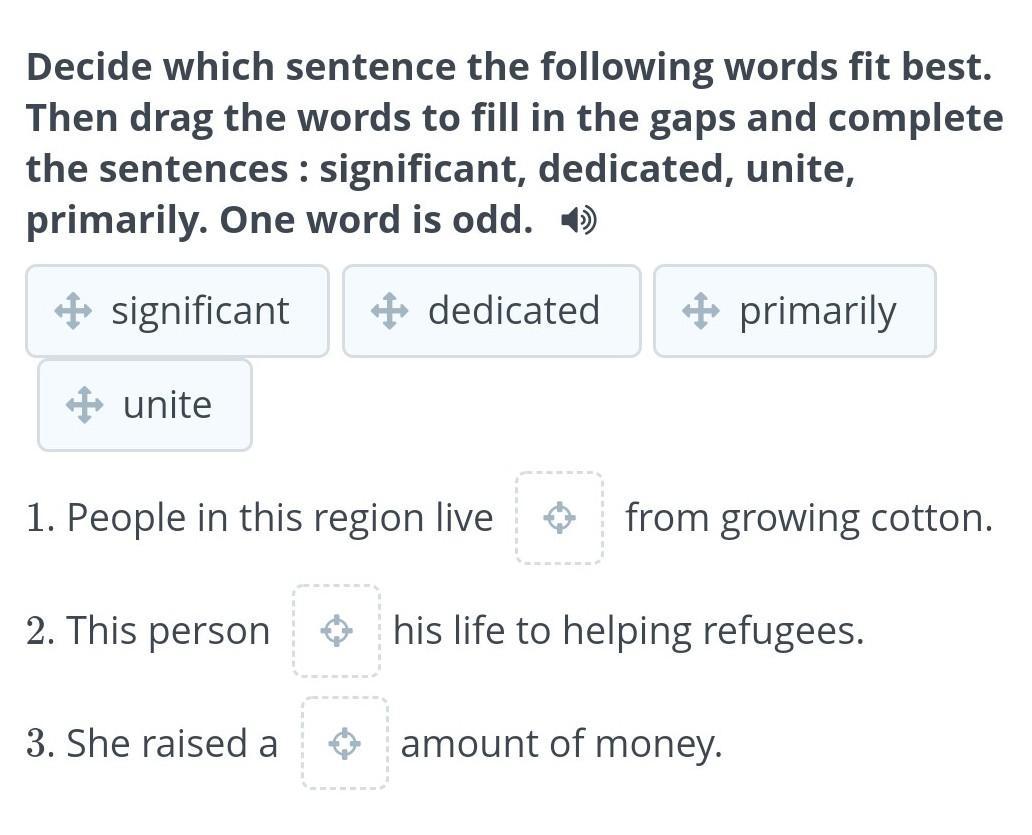Image resolution: width=1032 pixels, height=835 pixels.
Task: Click the move handle on the primarily chip
Action: (700, 311)
